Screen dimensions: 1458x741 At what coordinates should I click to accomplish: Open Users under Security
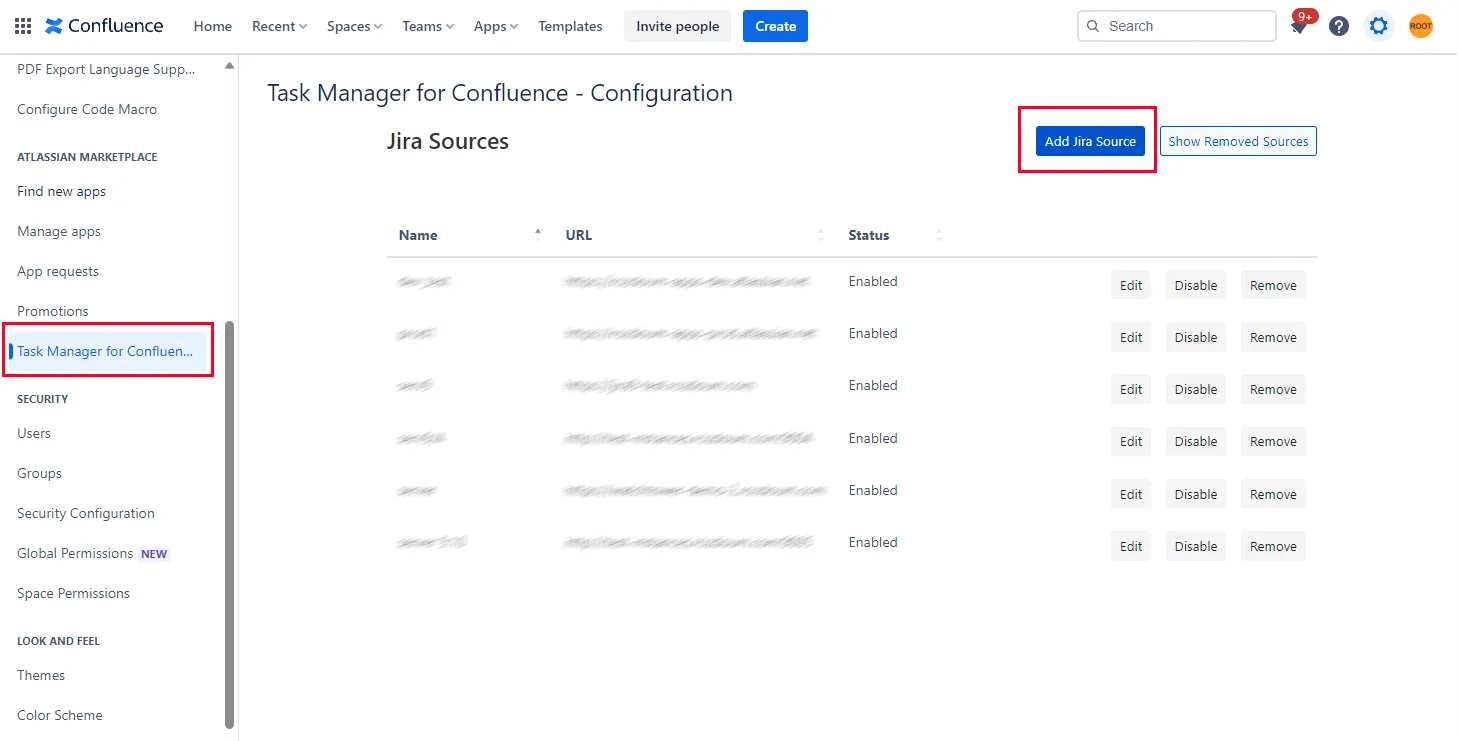coord(34,433)
